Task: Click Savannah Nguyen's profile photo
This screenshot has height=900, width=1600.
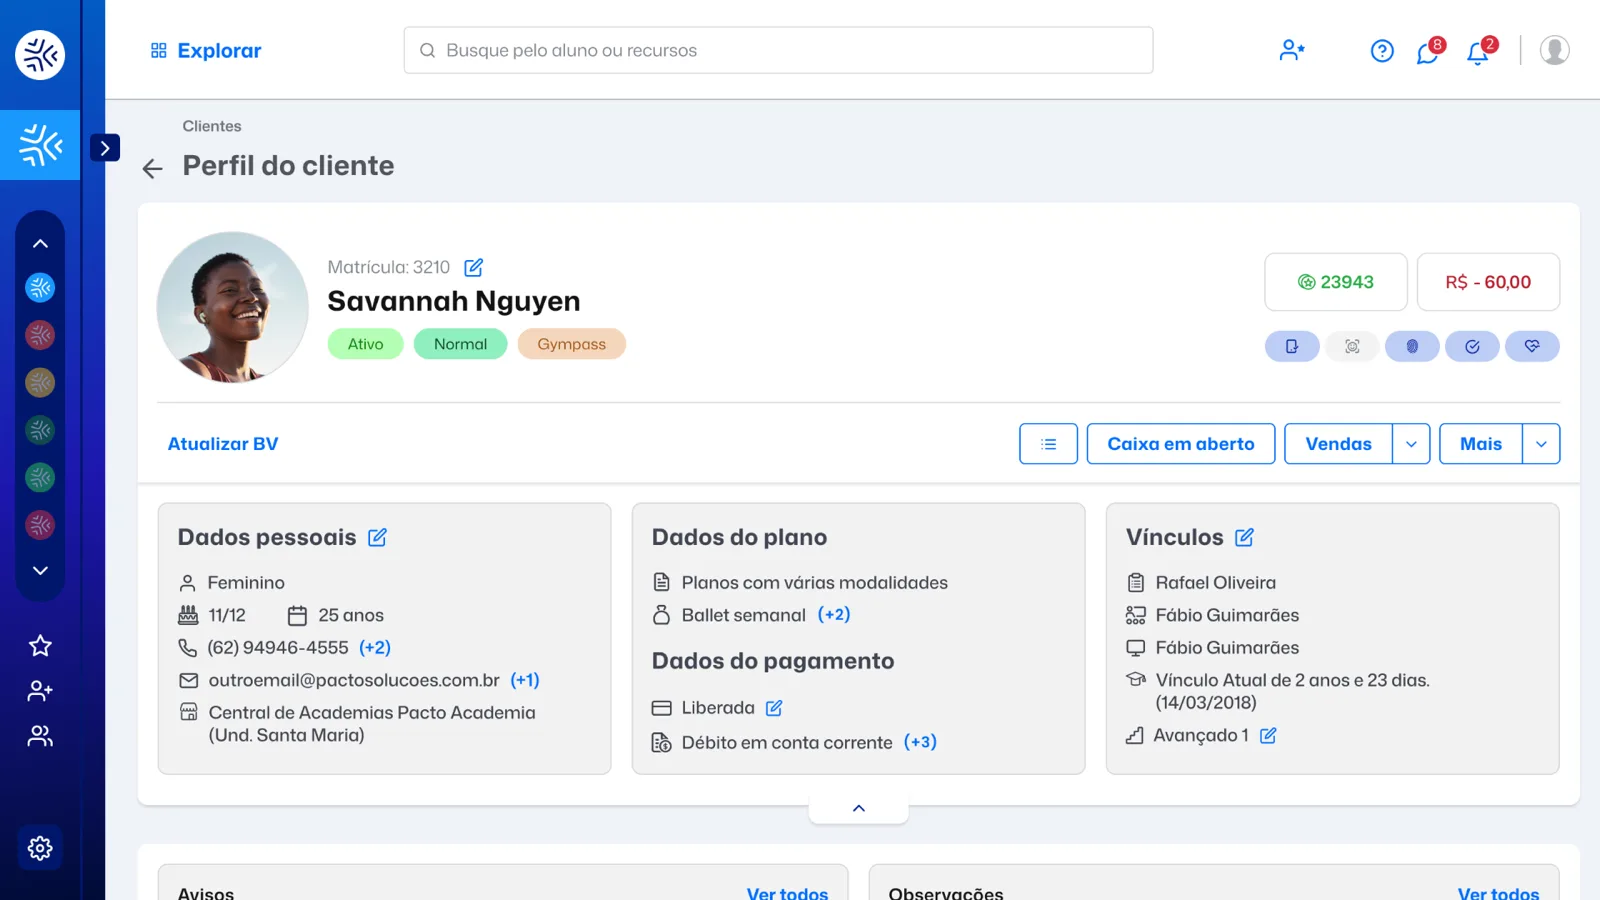Action: point(233,307)
